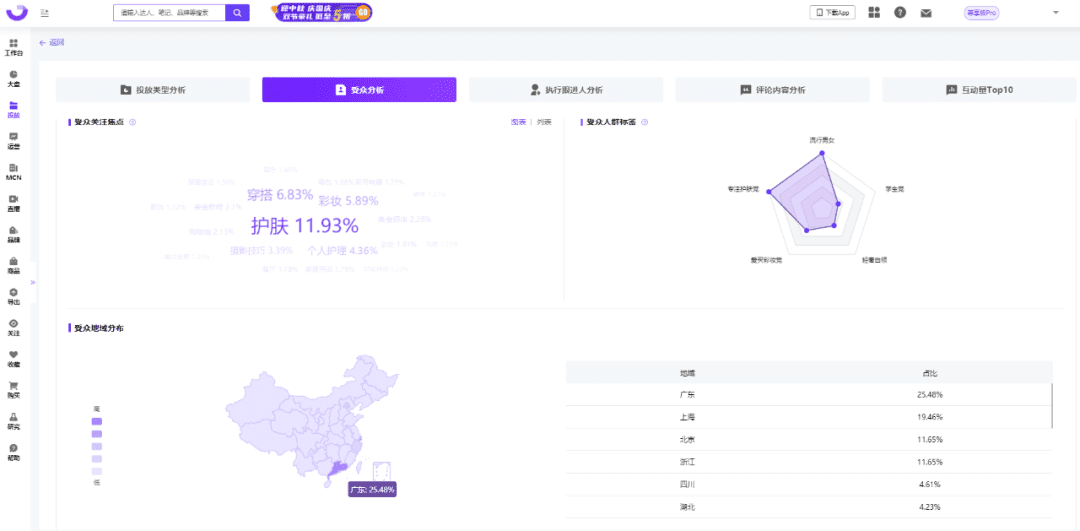The image size is (1080, 531).
Task: Open the 购买 shopping cart sidebar icon
Action: coord(14,386)
